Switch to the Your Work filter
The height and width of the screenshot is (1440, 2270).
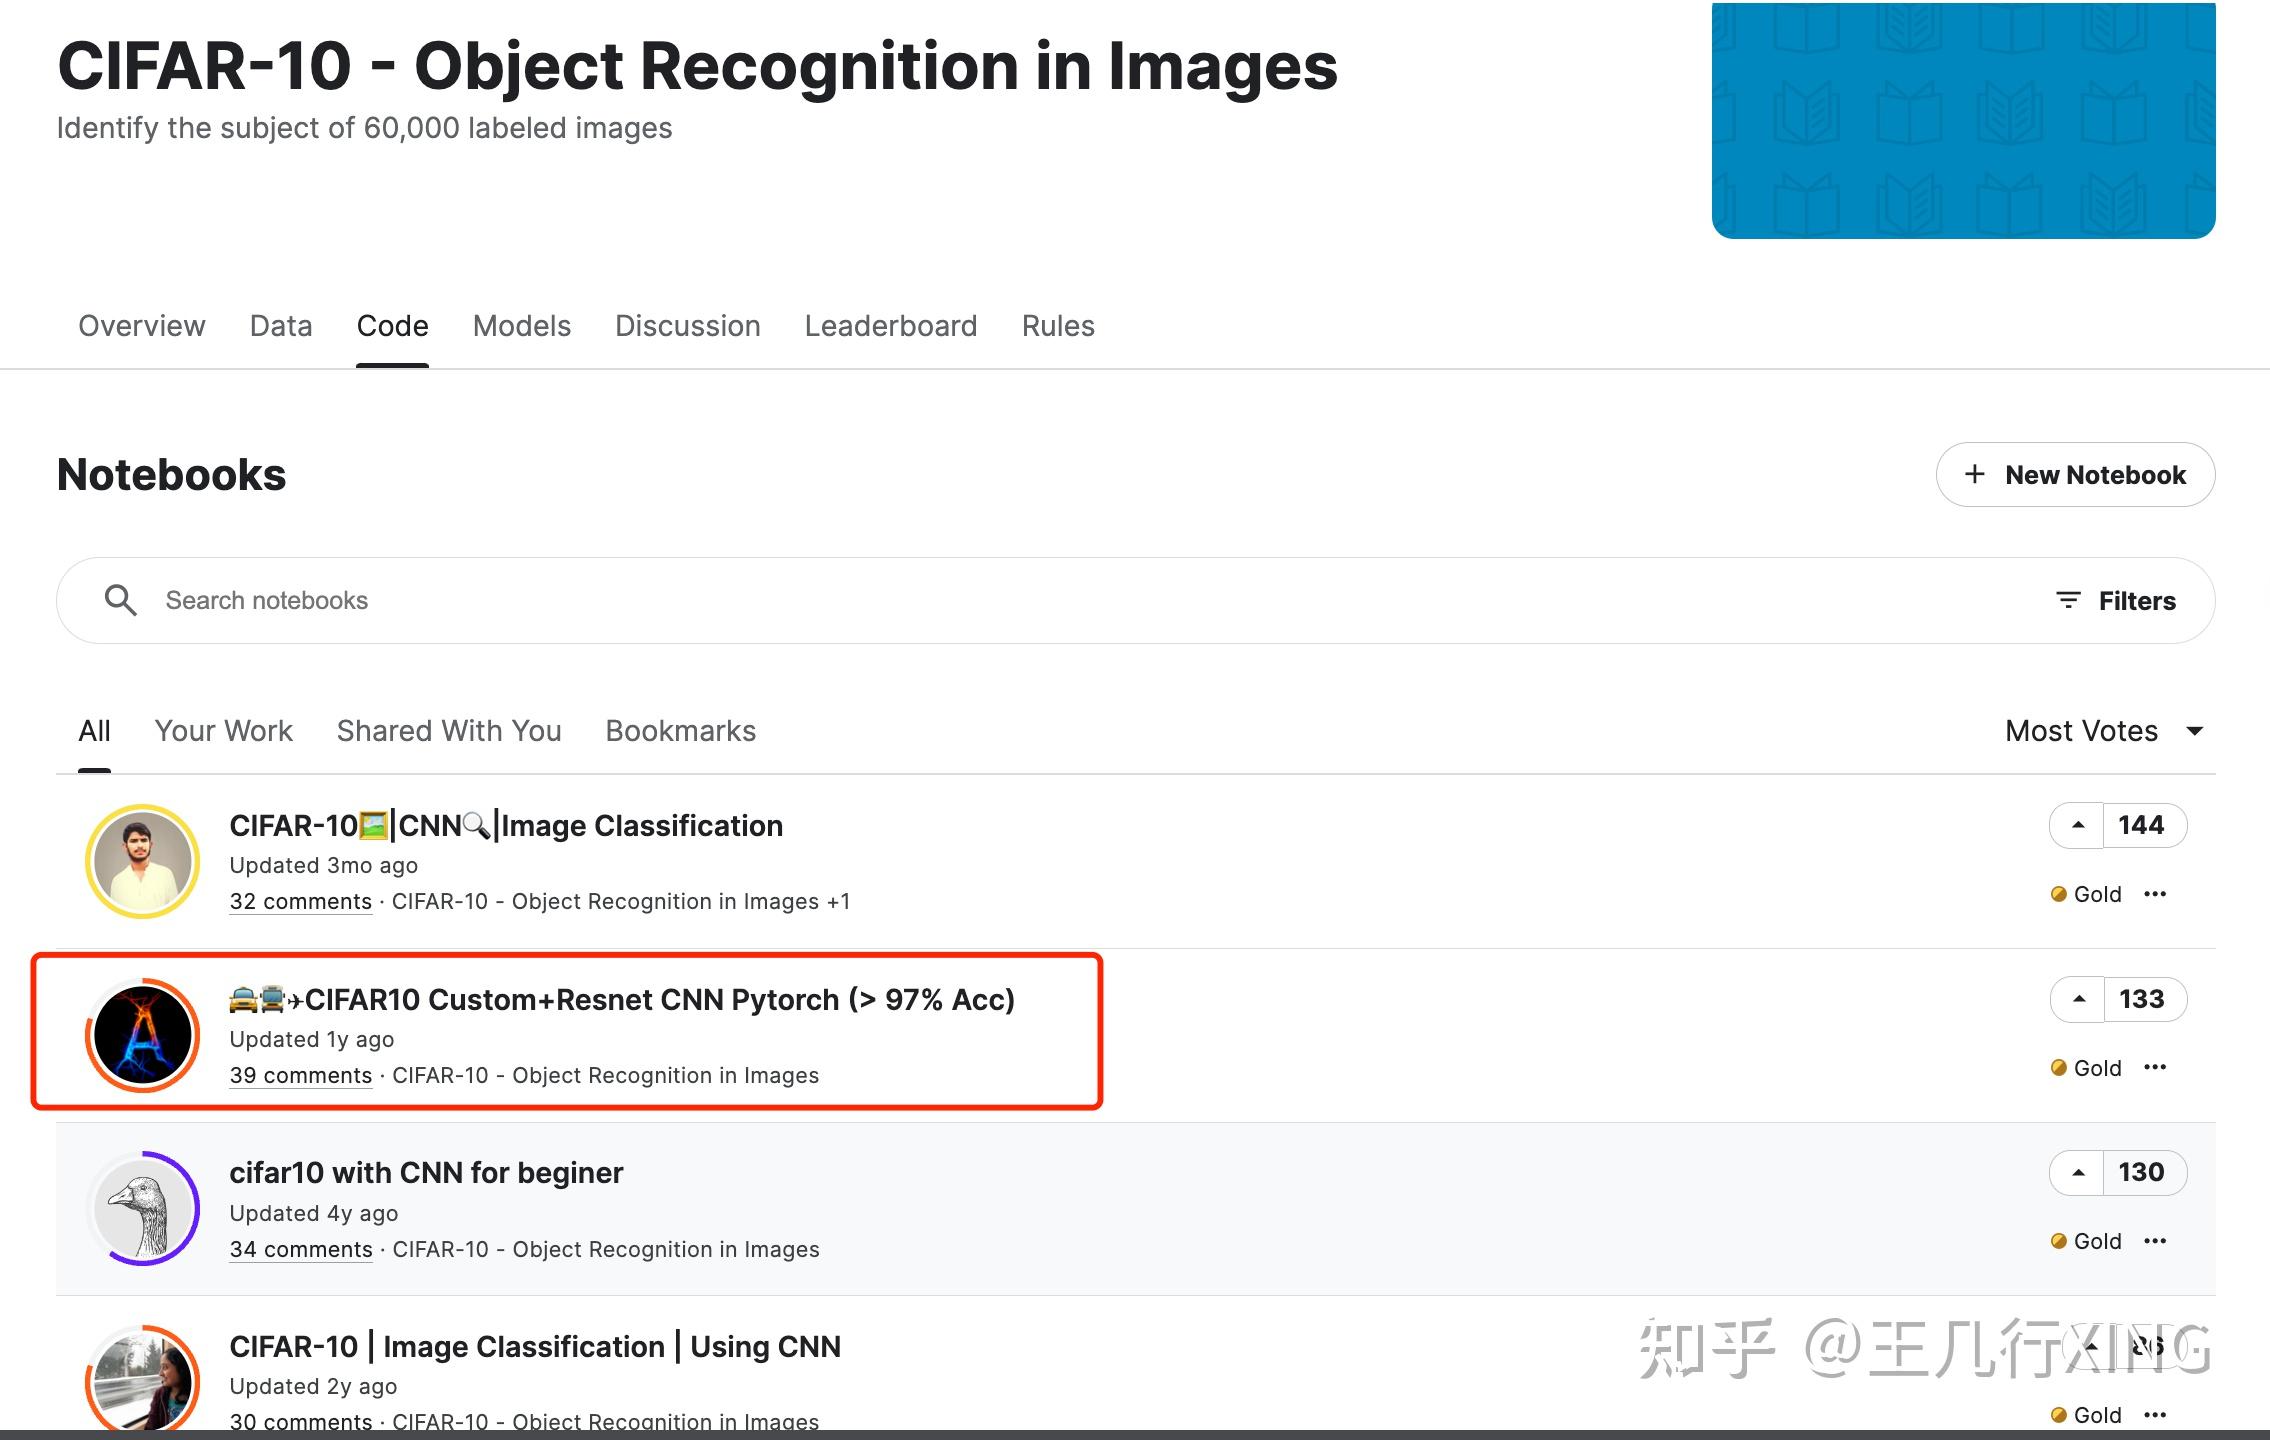pos(224,730)
